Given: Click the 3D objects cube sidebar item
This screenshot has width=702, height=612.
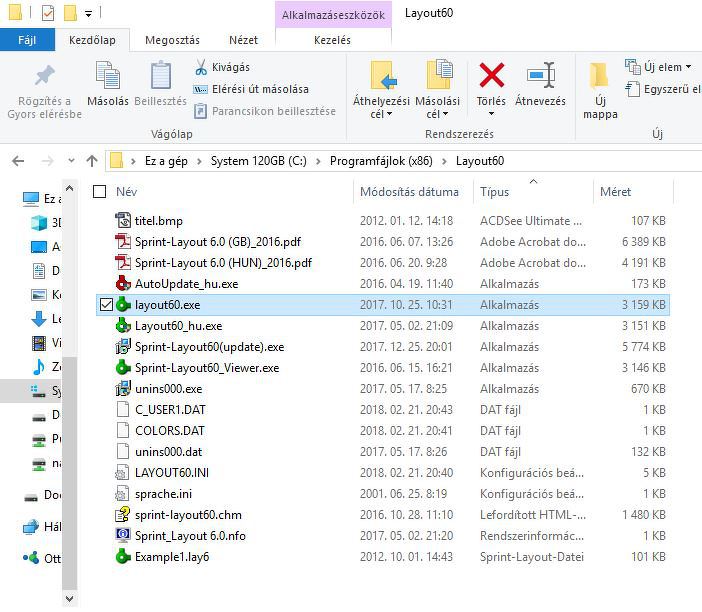Looking at the screenshot, I should click(39, 223).
